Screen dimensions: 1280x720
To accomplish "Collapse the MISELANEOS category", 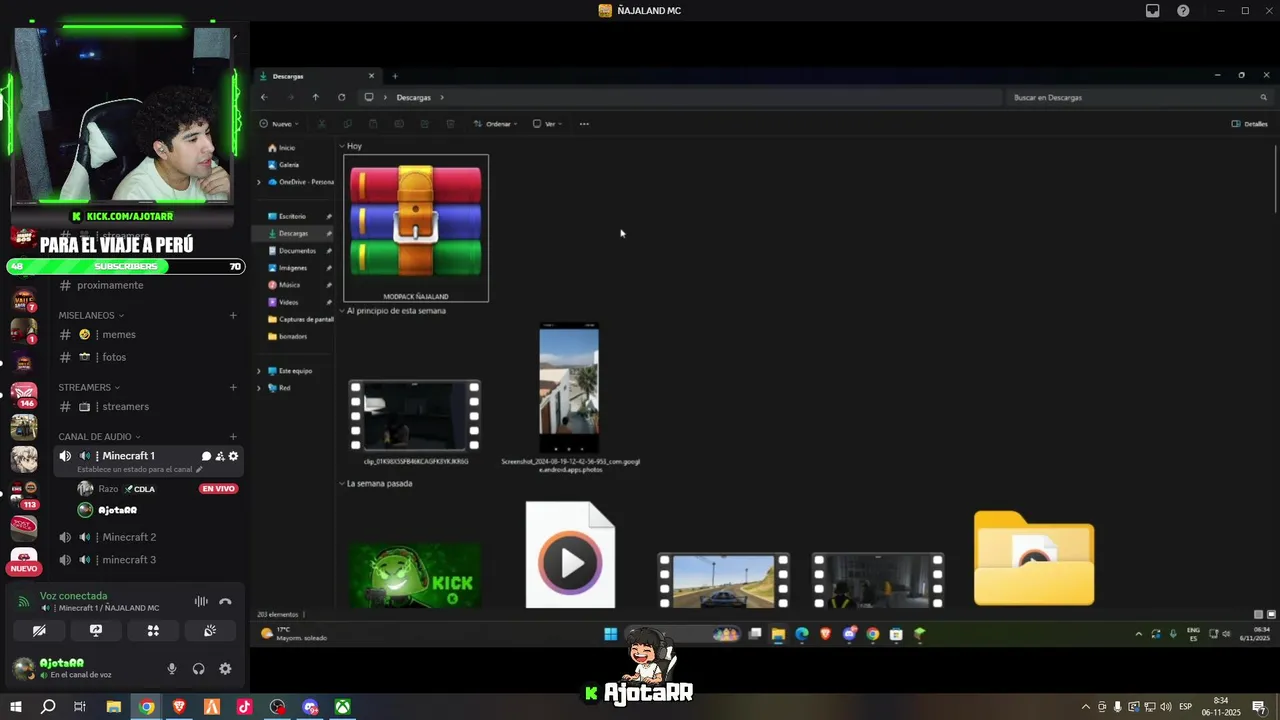I will point(90,315).
